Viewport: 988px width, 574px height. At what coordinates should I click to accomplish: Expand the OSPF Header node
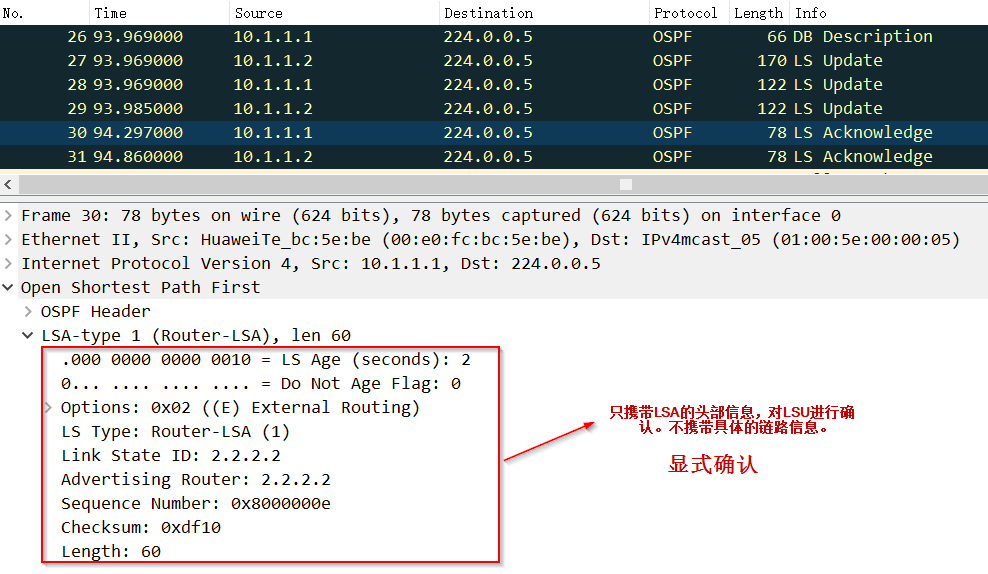click(28, 311)
